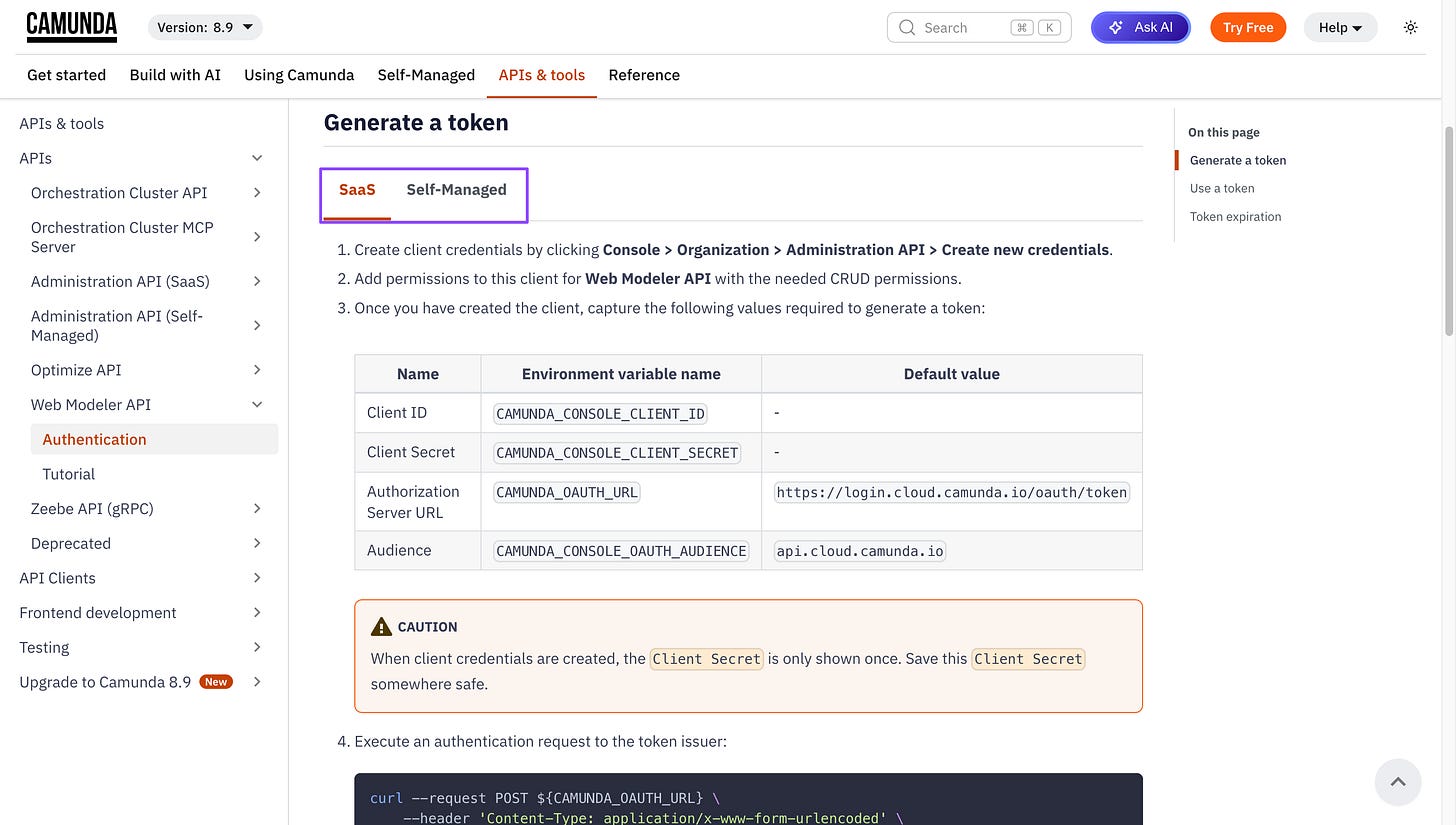Click the Client ID table cell
This screenshot has height=825, width=1456.
tap(418, 413)
